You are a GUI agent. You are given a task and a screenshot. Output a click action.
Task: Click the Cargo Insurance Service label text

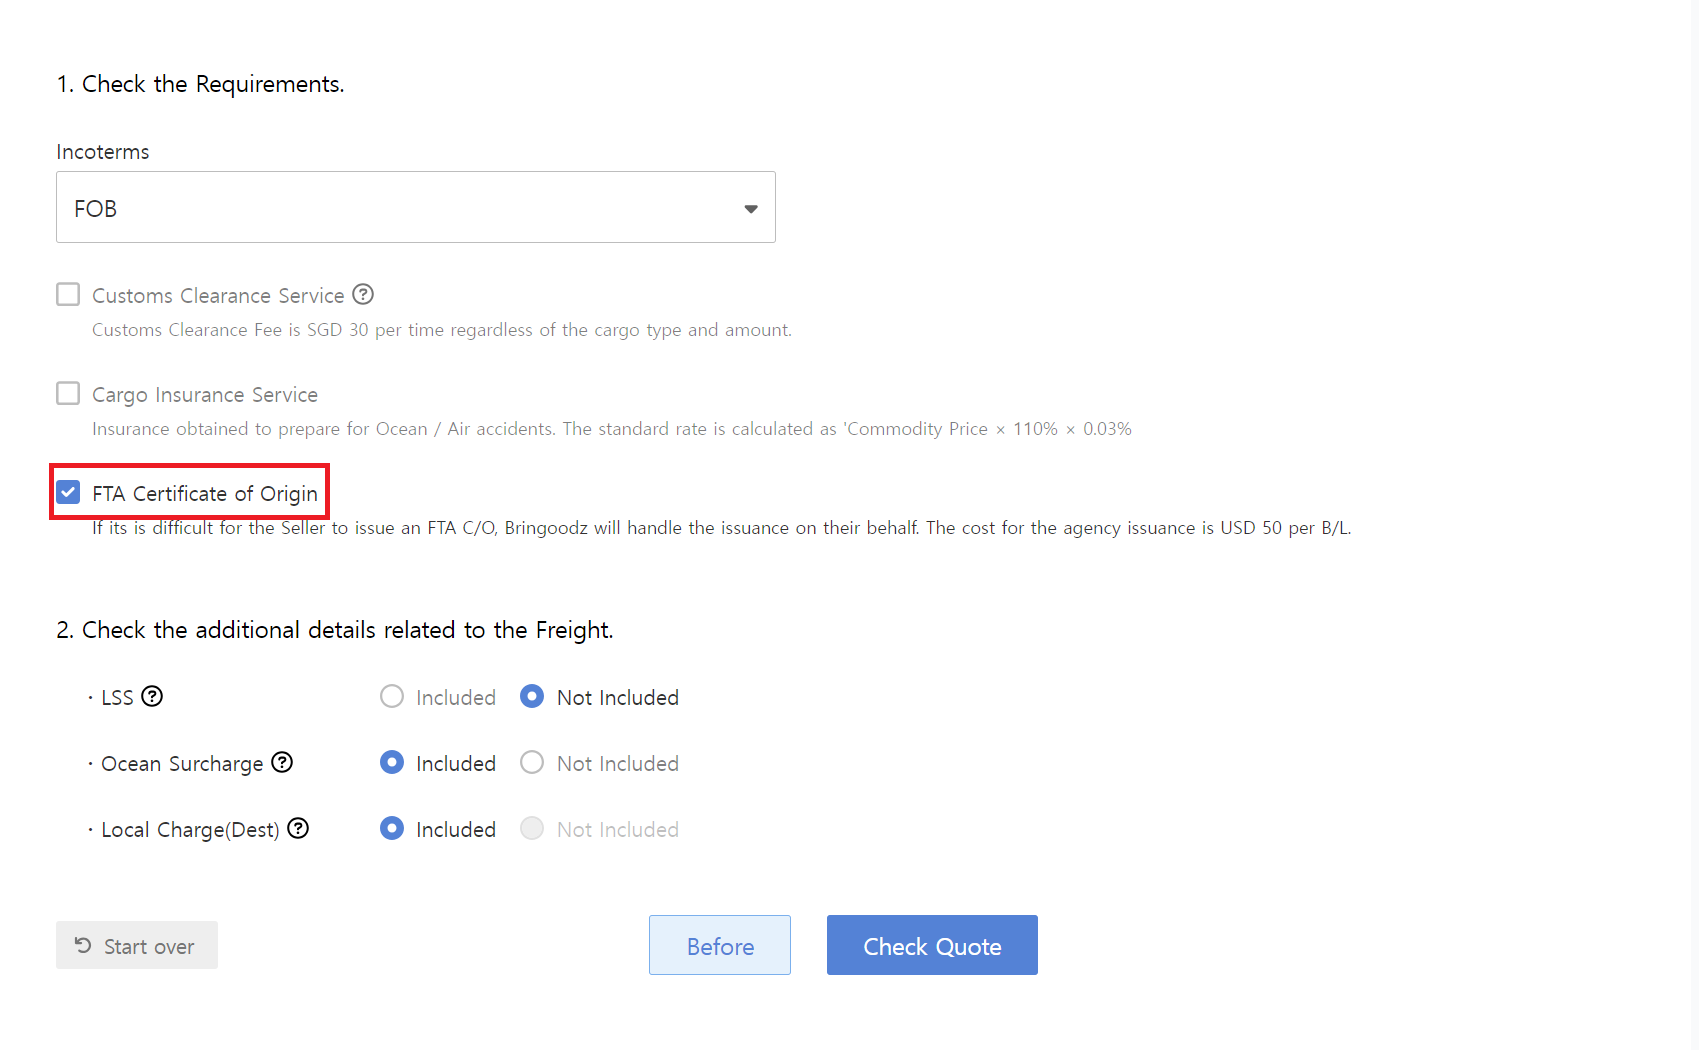(x=205, y=395)
